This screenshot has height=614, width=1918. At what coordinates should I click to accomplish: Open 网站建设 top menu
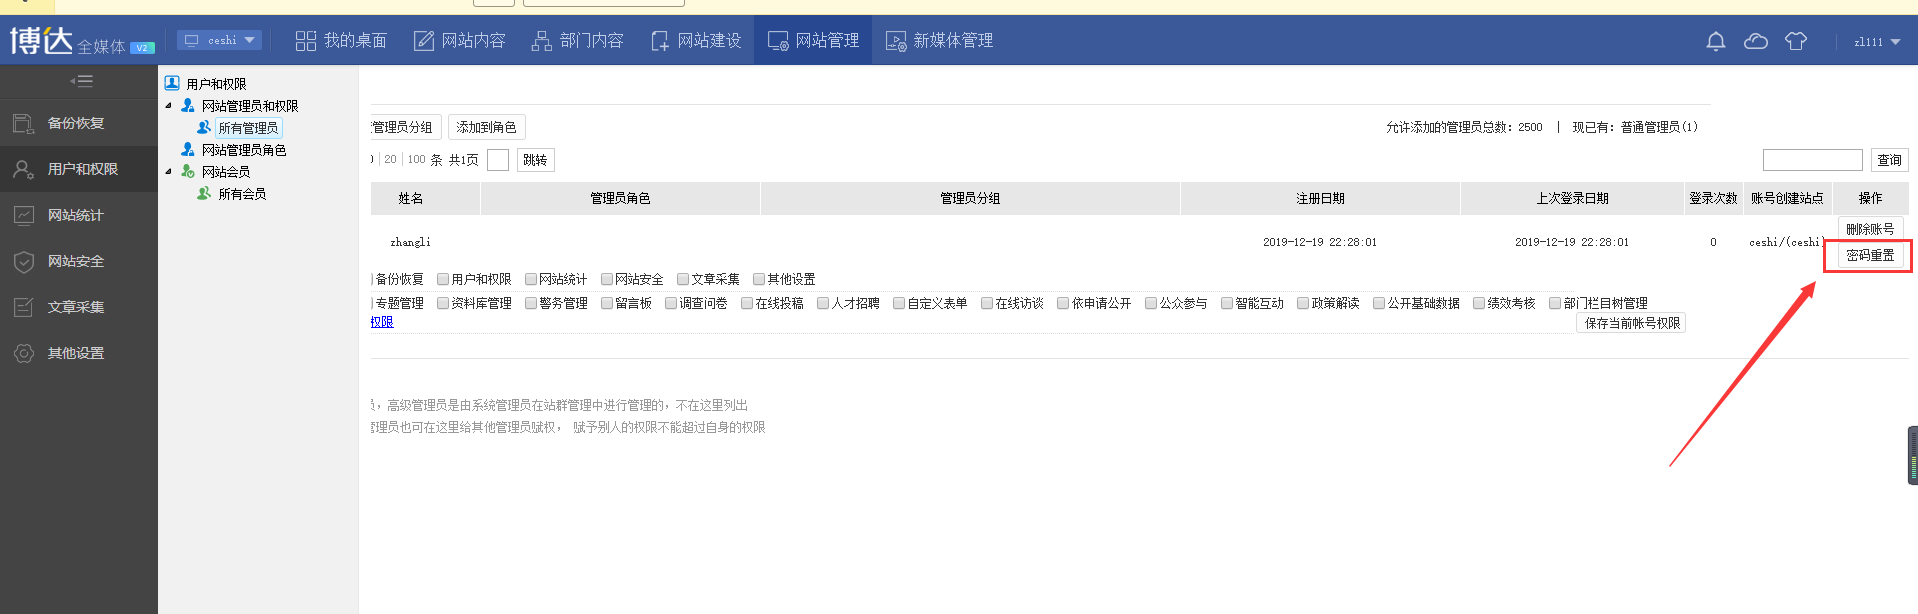click(695, 41)
